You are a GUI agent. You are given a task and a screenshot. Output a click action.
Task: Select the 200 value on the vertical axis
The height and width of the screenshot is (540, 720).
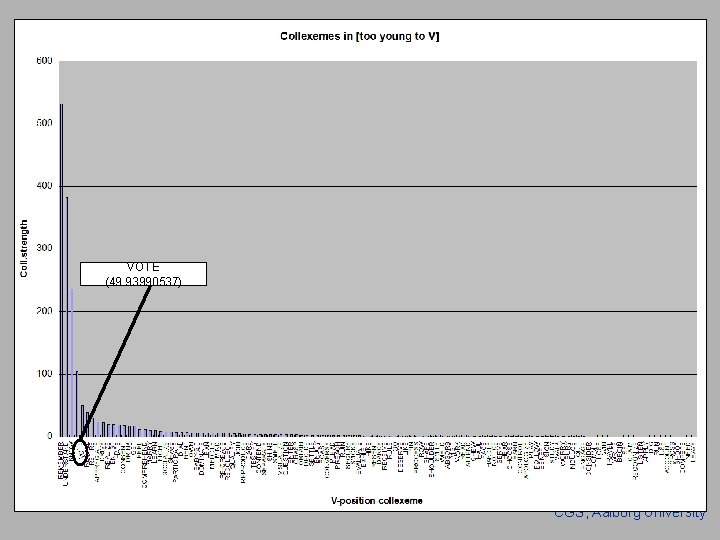pyautogui.click(x=45, y=311)
